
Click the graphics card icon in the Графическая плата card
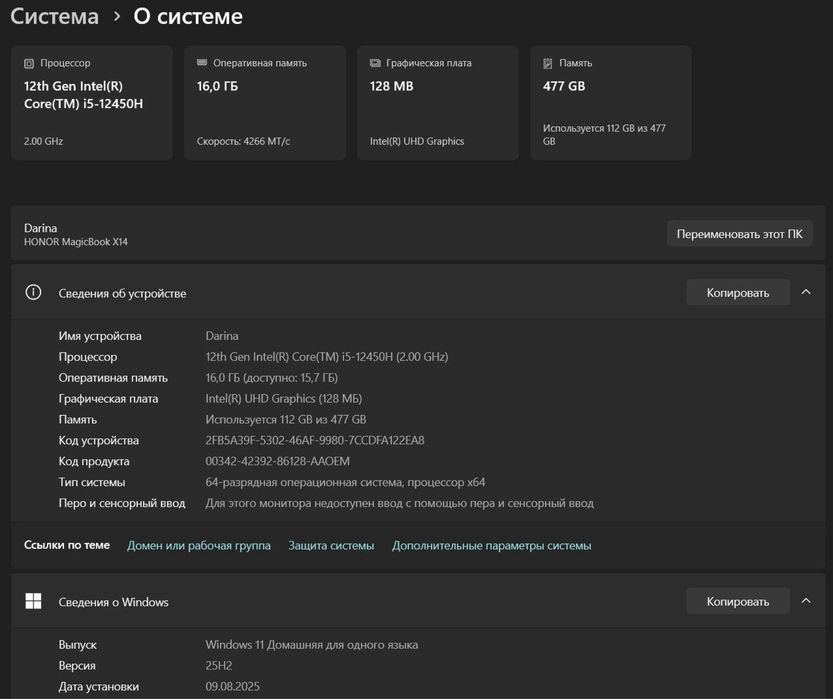pos(375,63)
